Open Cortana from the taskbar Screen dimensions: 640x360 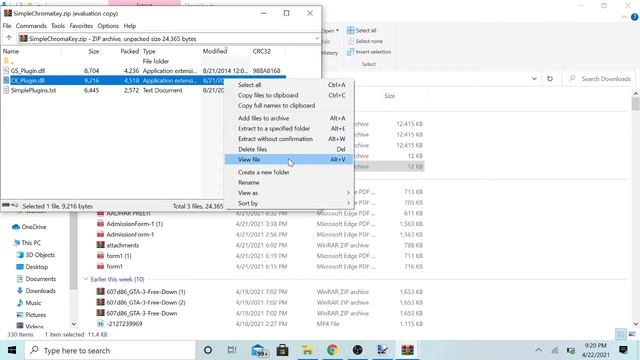click(x=208, y=350)
